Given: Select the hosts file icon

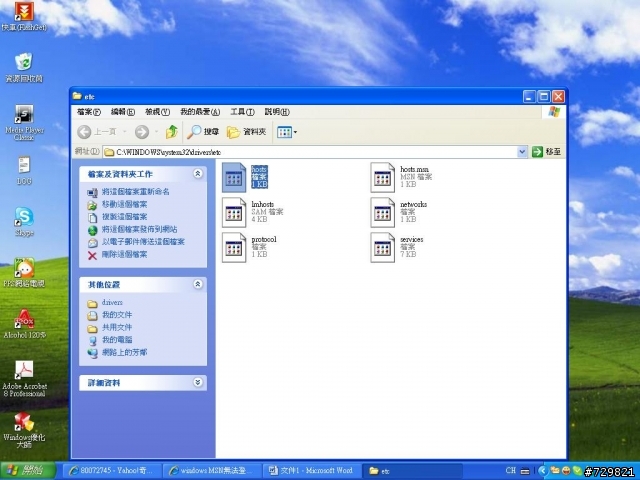Looking at the screenshot, I should click(x=234, y=177).
